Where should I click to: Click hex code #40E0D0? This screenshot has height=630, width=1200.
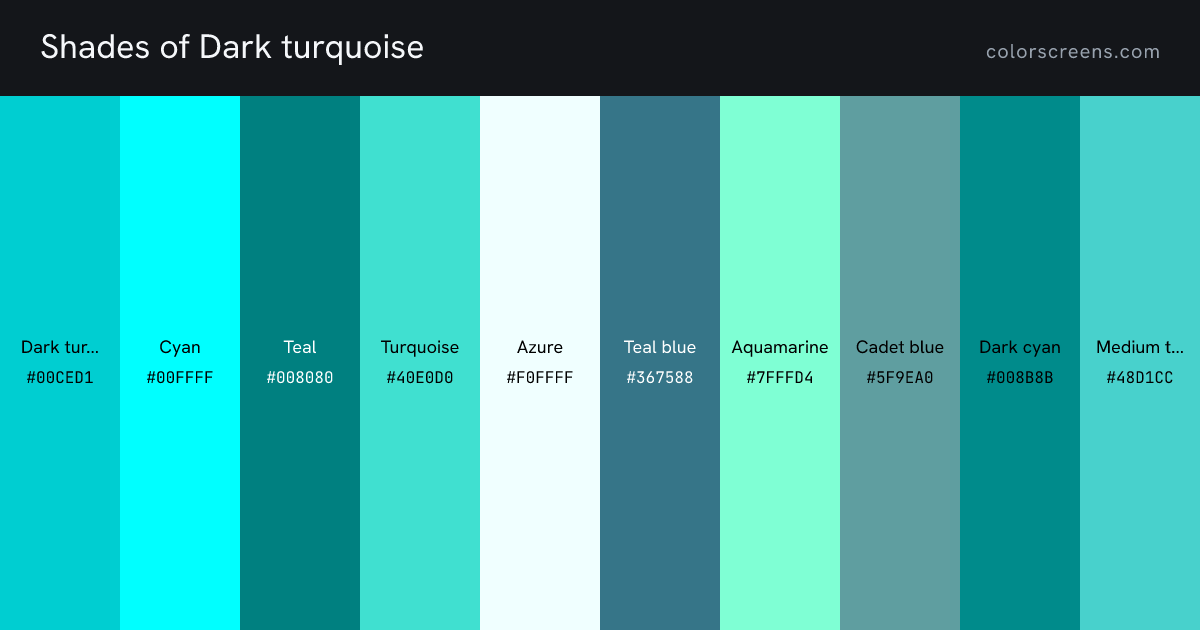[420, 378]
